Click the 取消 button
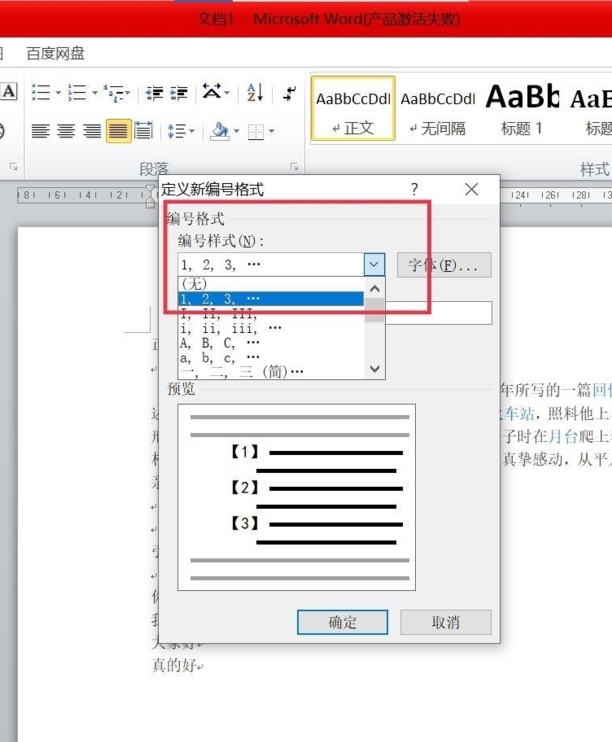The image size is (612, 742). coord(446,622)
